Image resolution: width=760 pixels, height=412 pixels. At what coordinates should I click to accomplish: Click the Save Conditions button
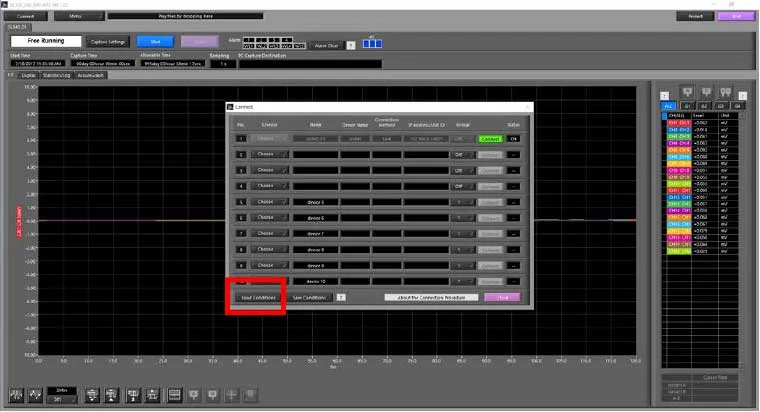(310, 297)
